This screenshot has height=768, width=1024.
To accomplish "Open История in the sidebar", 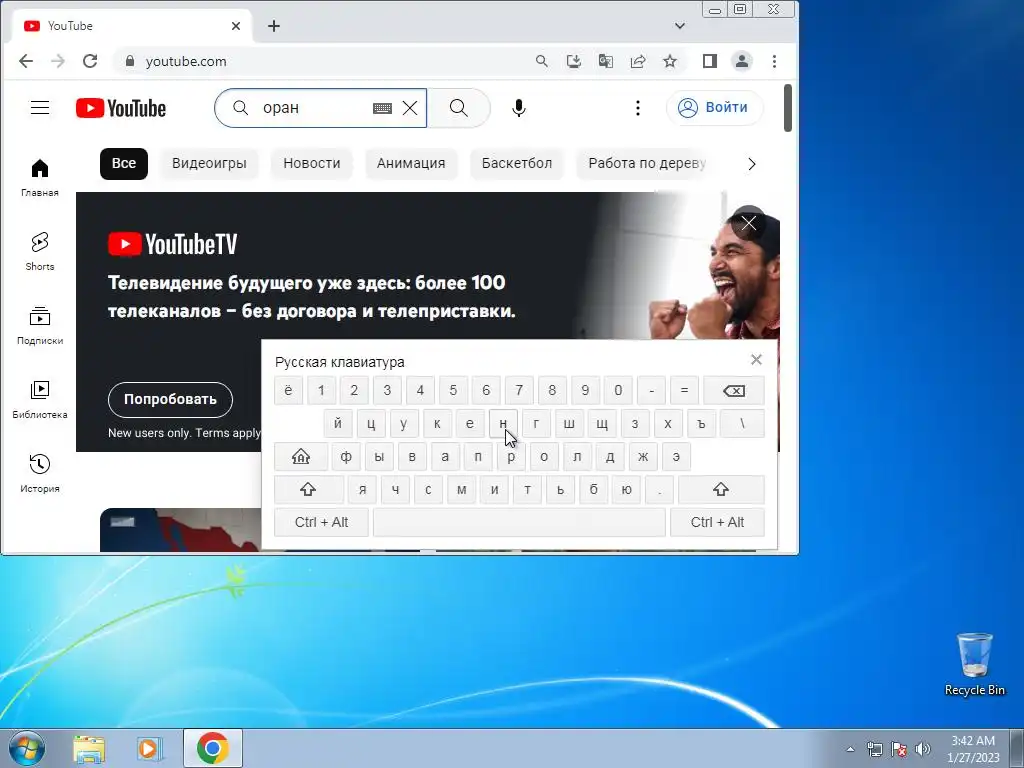I will tap(40, 473).
